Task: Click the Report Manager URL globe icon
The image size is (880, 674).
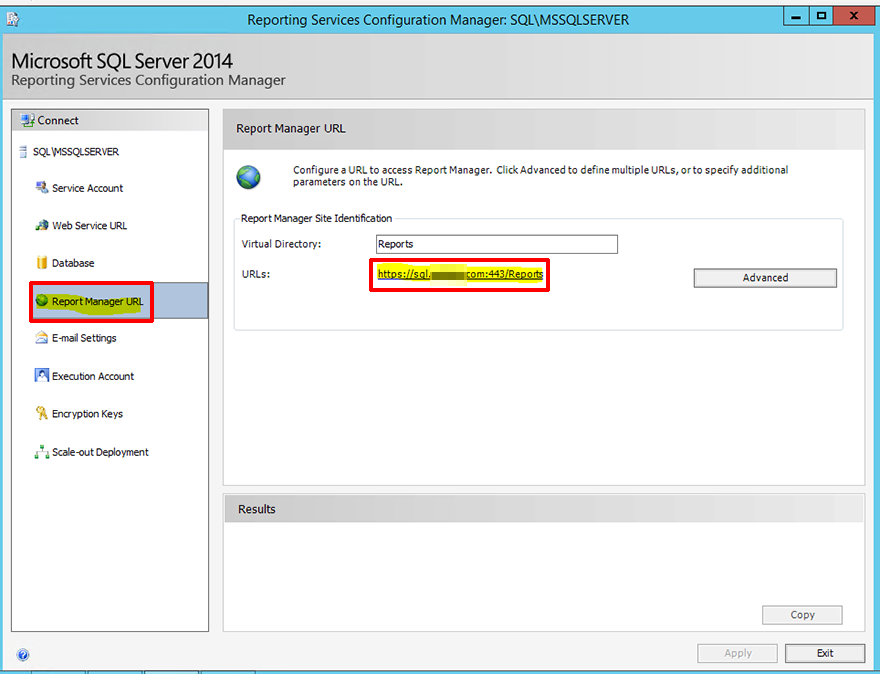Action: (x=42, y=301)
